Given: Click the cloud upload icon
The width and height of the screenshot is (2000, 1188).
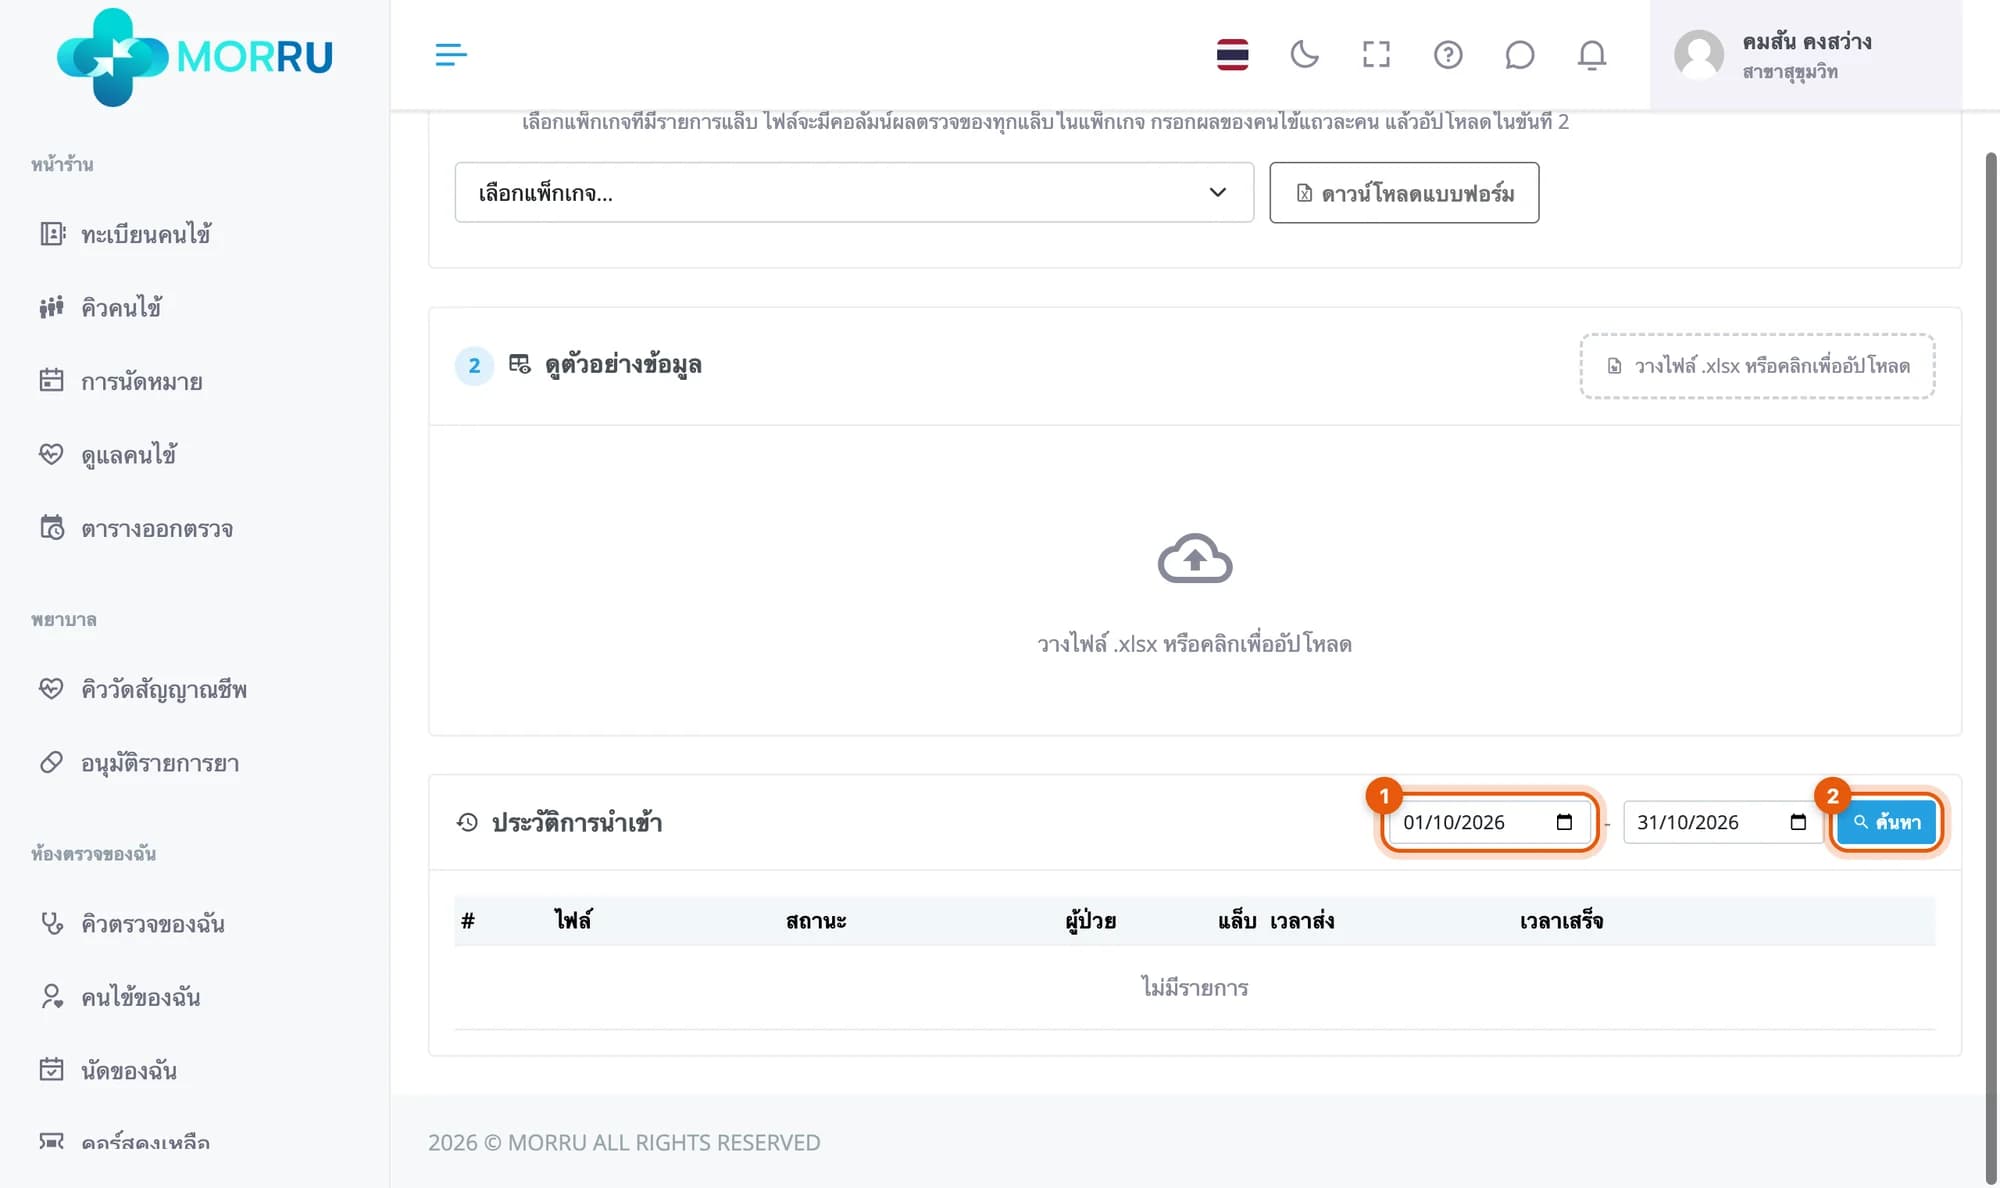Looking at the screenshot, I should tap(1195, 558).
